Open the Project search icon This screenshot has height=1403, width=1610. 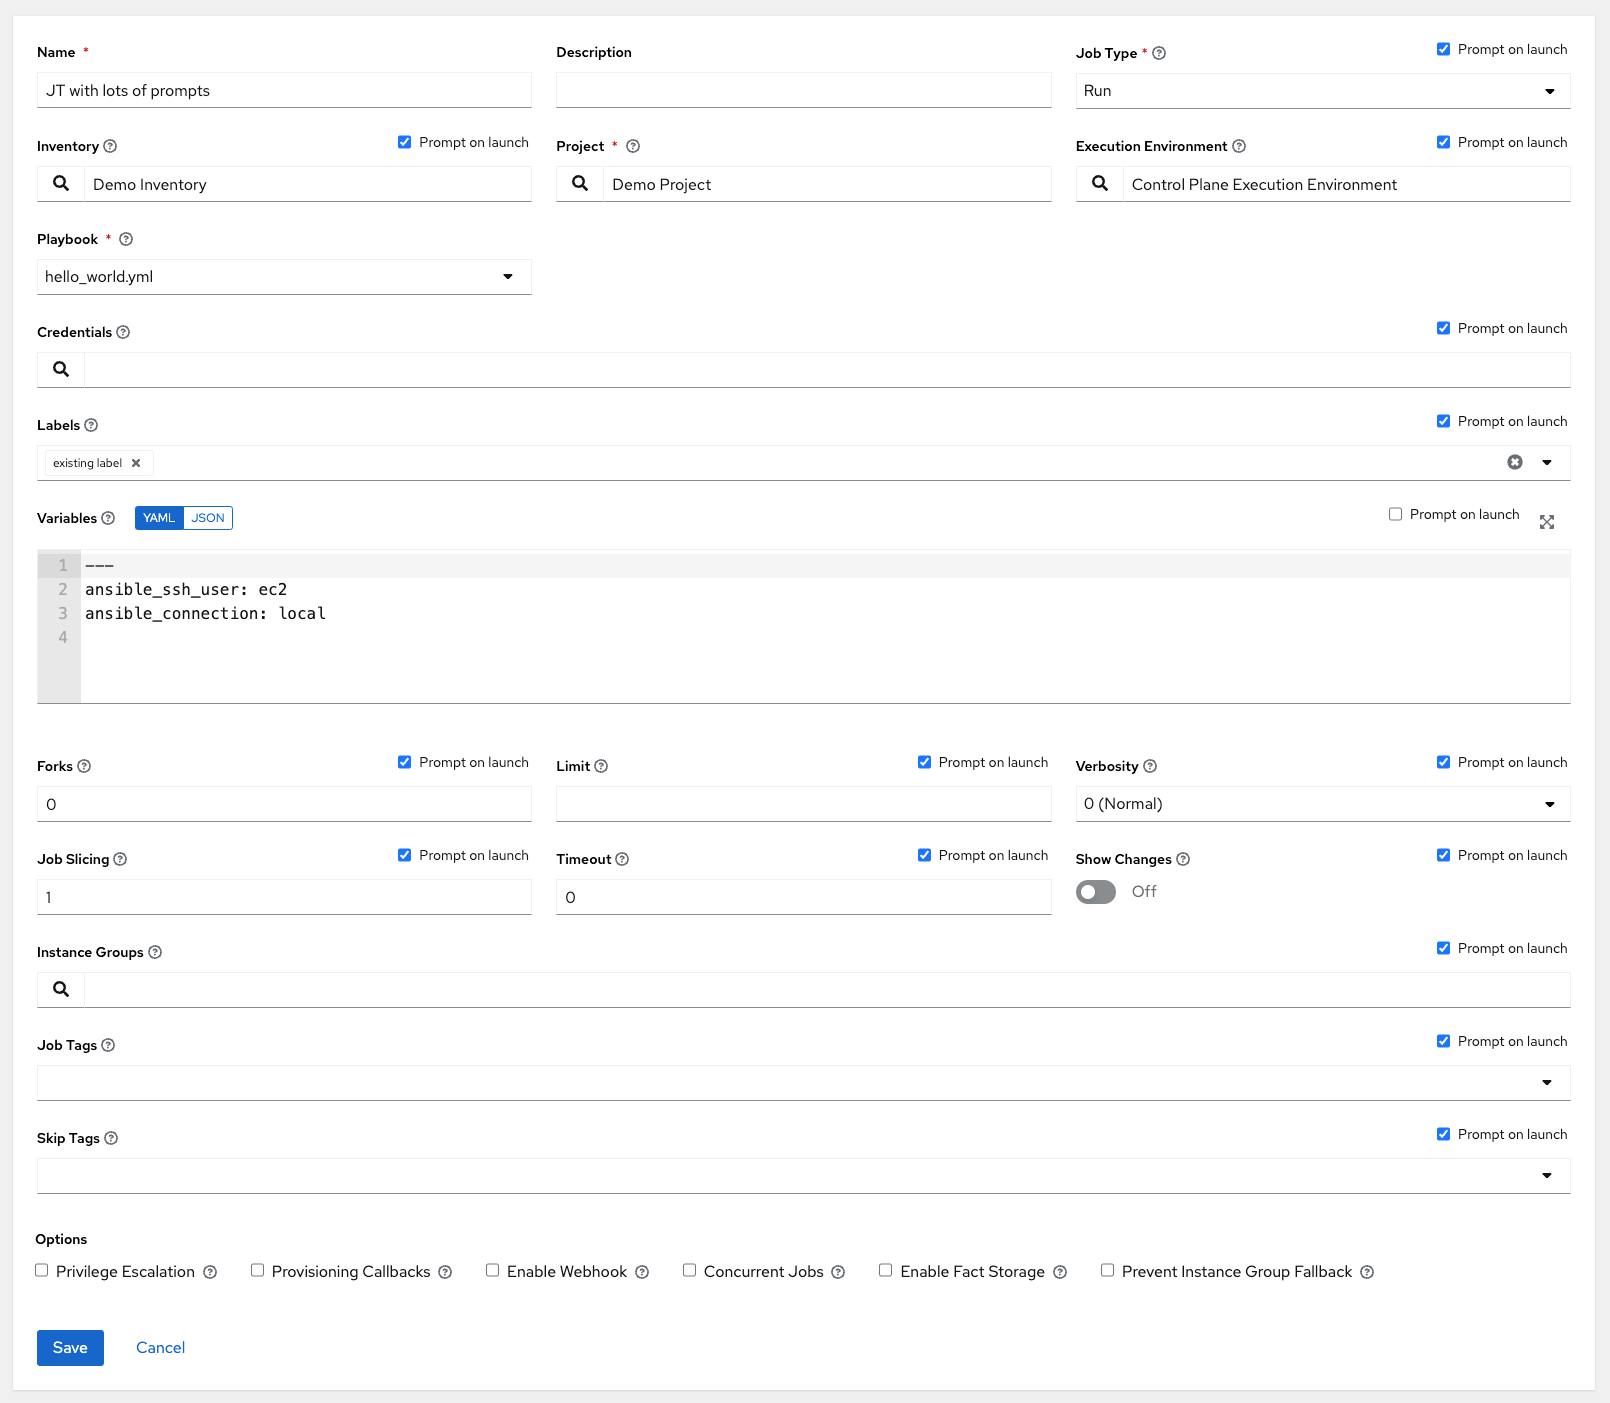point(580,184)
